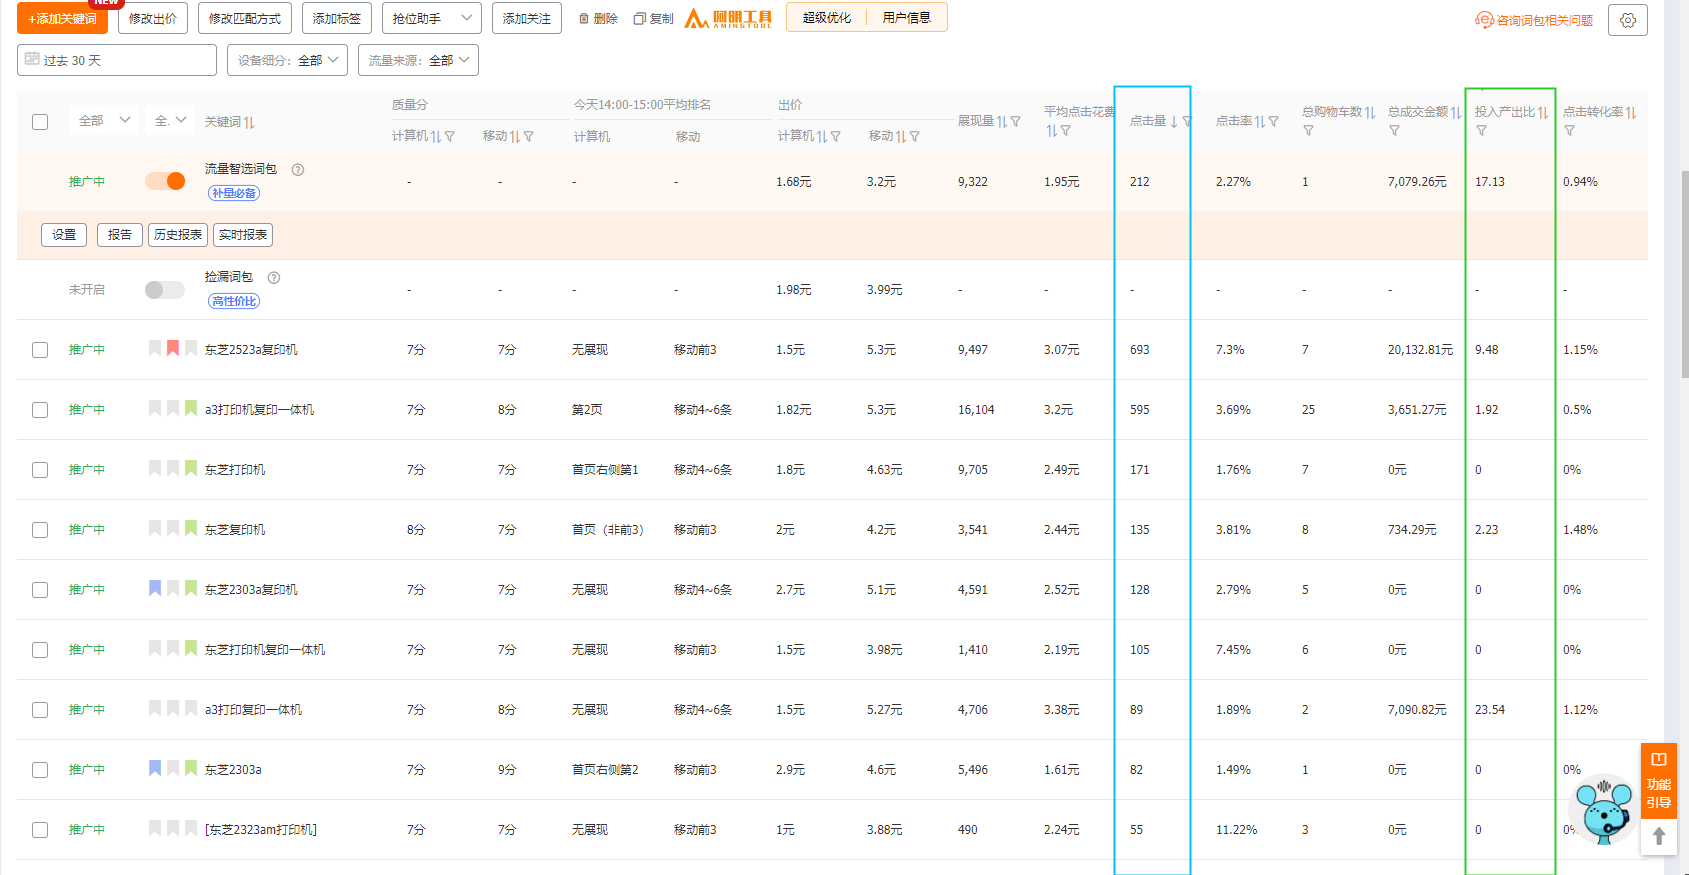Click 添加标签 button
The width and height of the screenshot is (1689, 875).
[x=337, y=18]
